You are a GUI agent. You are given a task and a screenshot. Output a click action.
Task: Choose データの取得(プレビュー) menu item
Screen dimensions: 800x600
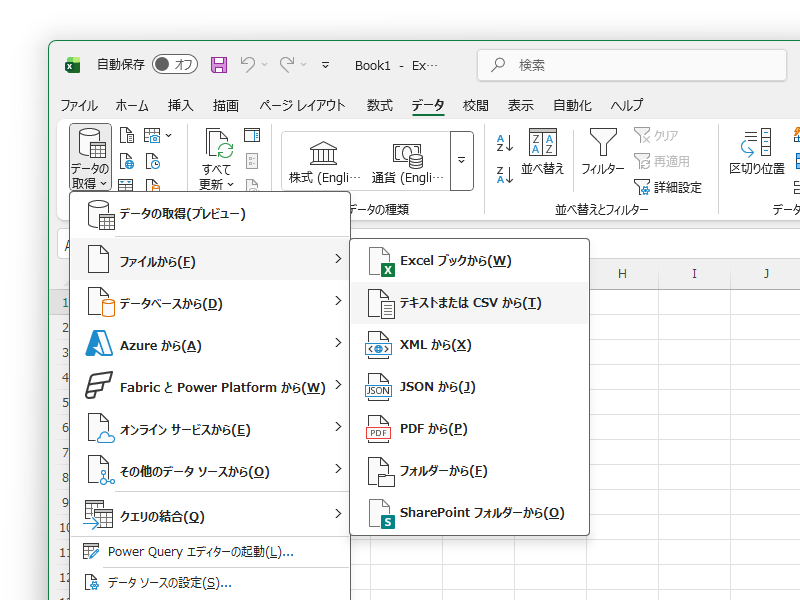(x=210, y=214)
